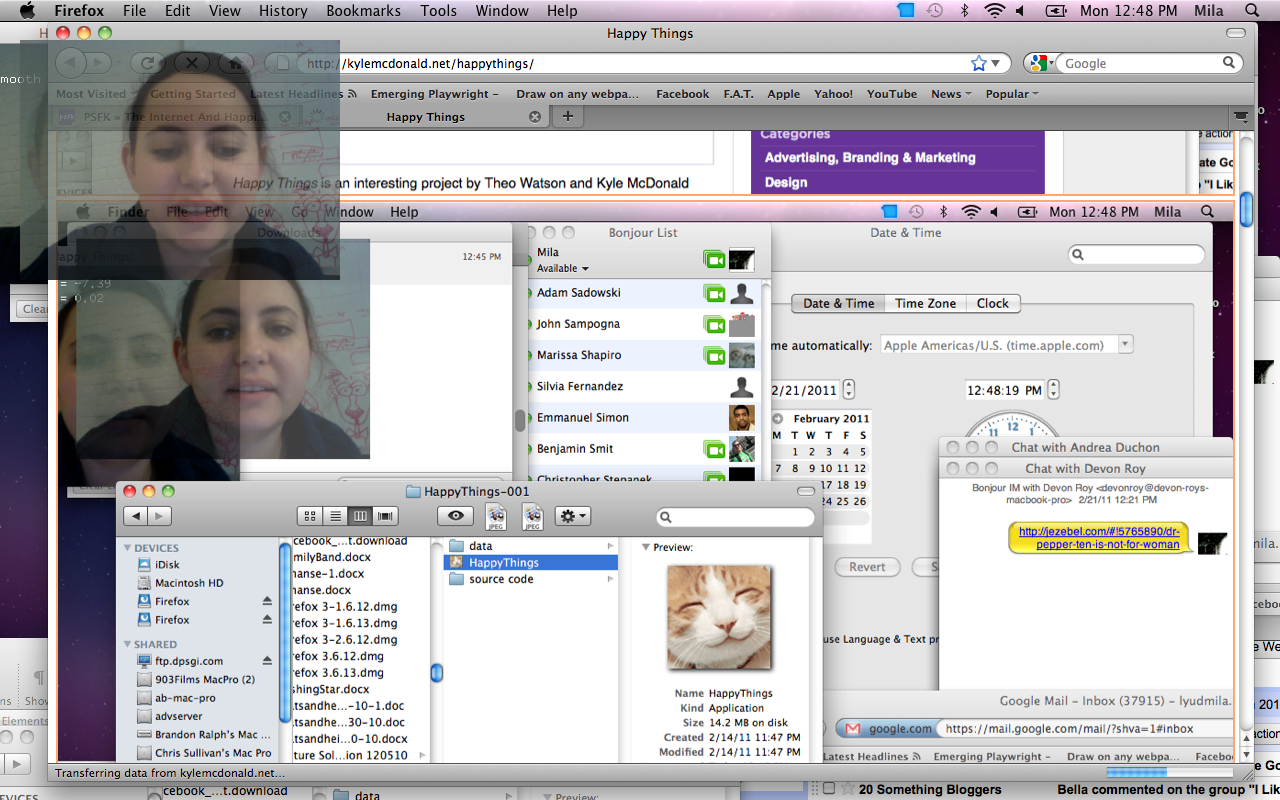Image resolution: width=1280 pixels, height=800 pixels.
Task: Open a new tab with the plus button
Action: [567, 117]
